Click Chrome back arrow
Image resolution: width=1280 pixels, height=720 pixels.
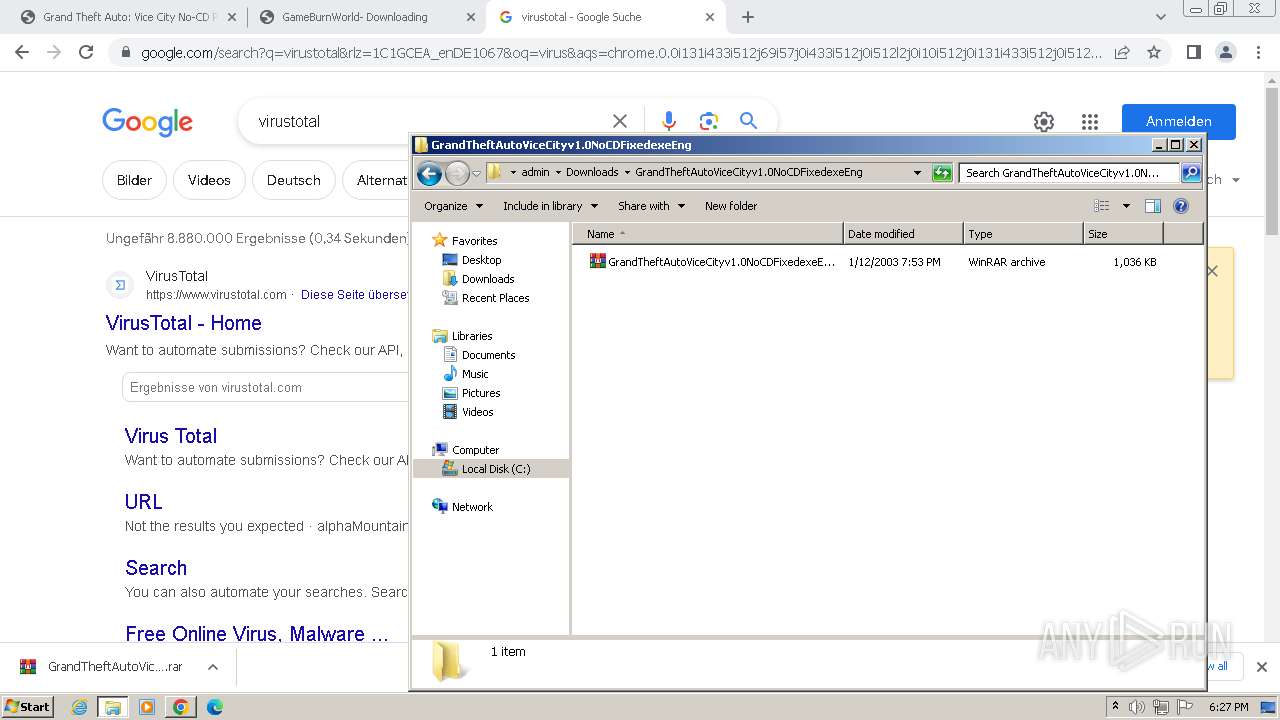pos(22,52)
